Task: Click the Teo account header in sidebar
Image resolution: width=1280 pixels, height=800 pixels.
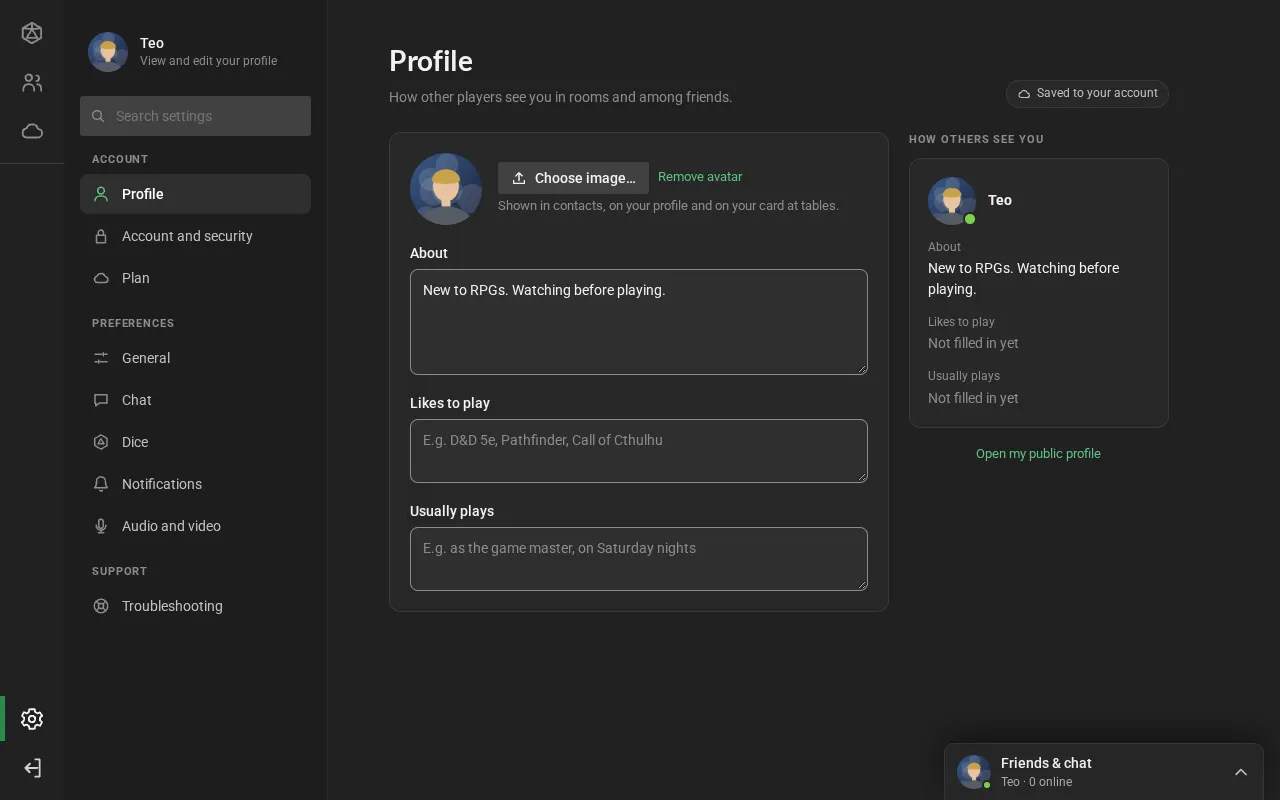Action: coord(195,52)
